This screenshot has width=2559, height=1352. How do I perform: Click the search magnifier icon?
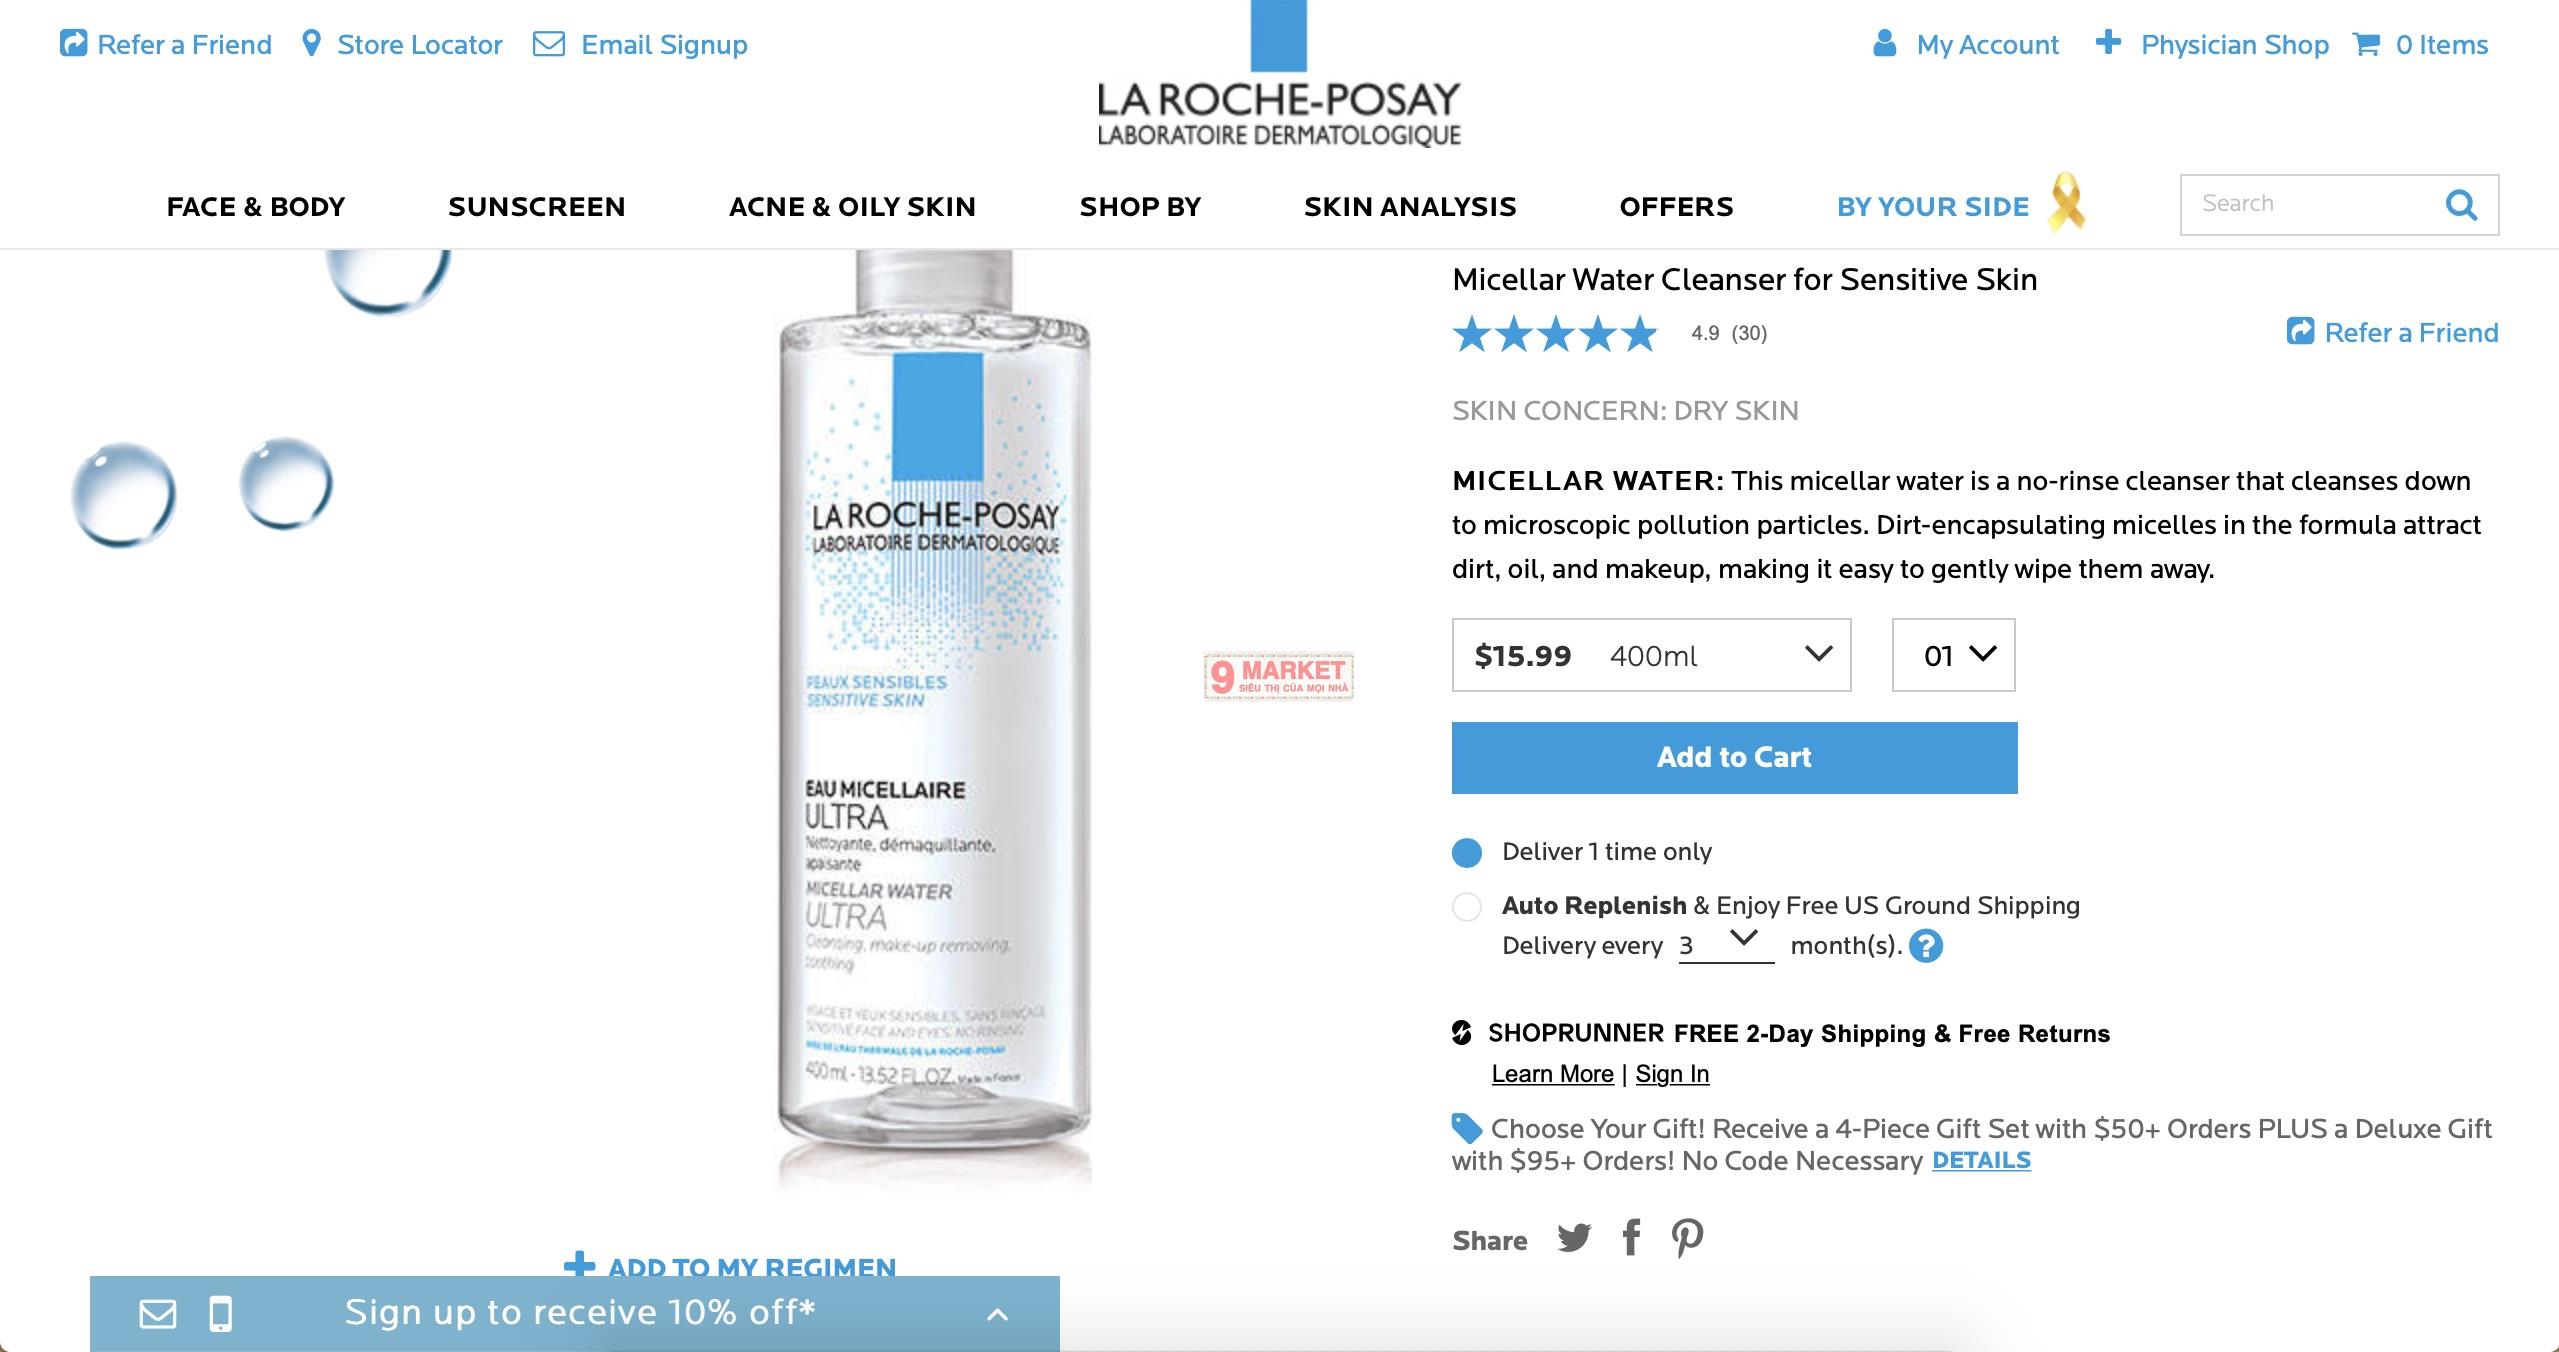tap(2462, 205)
